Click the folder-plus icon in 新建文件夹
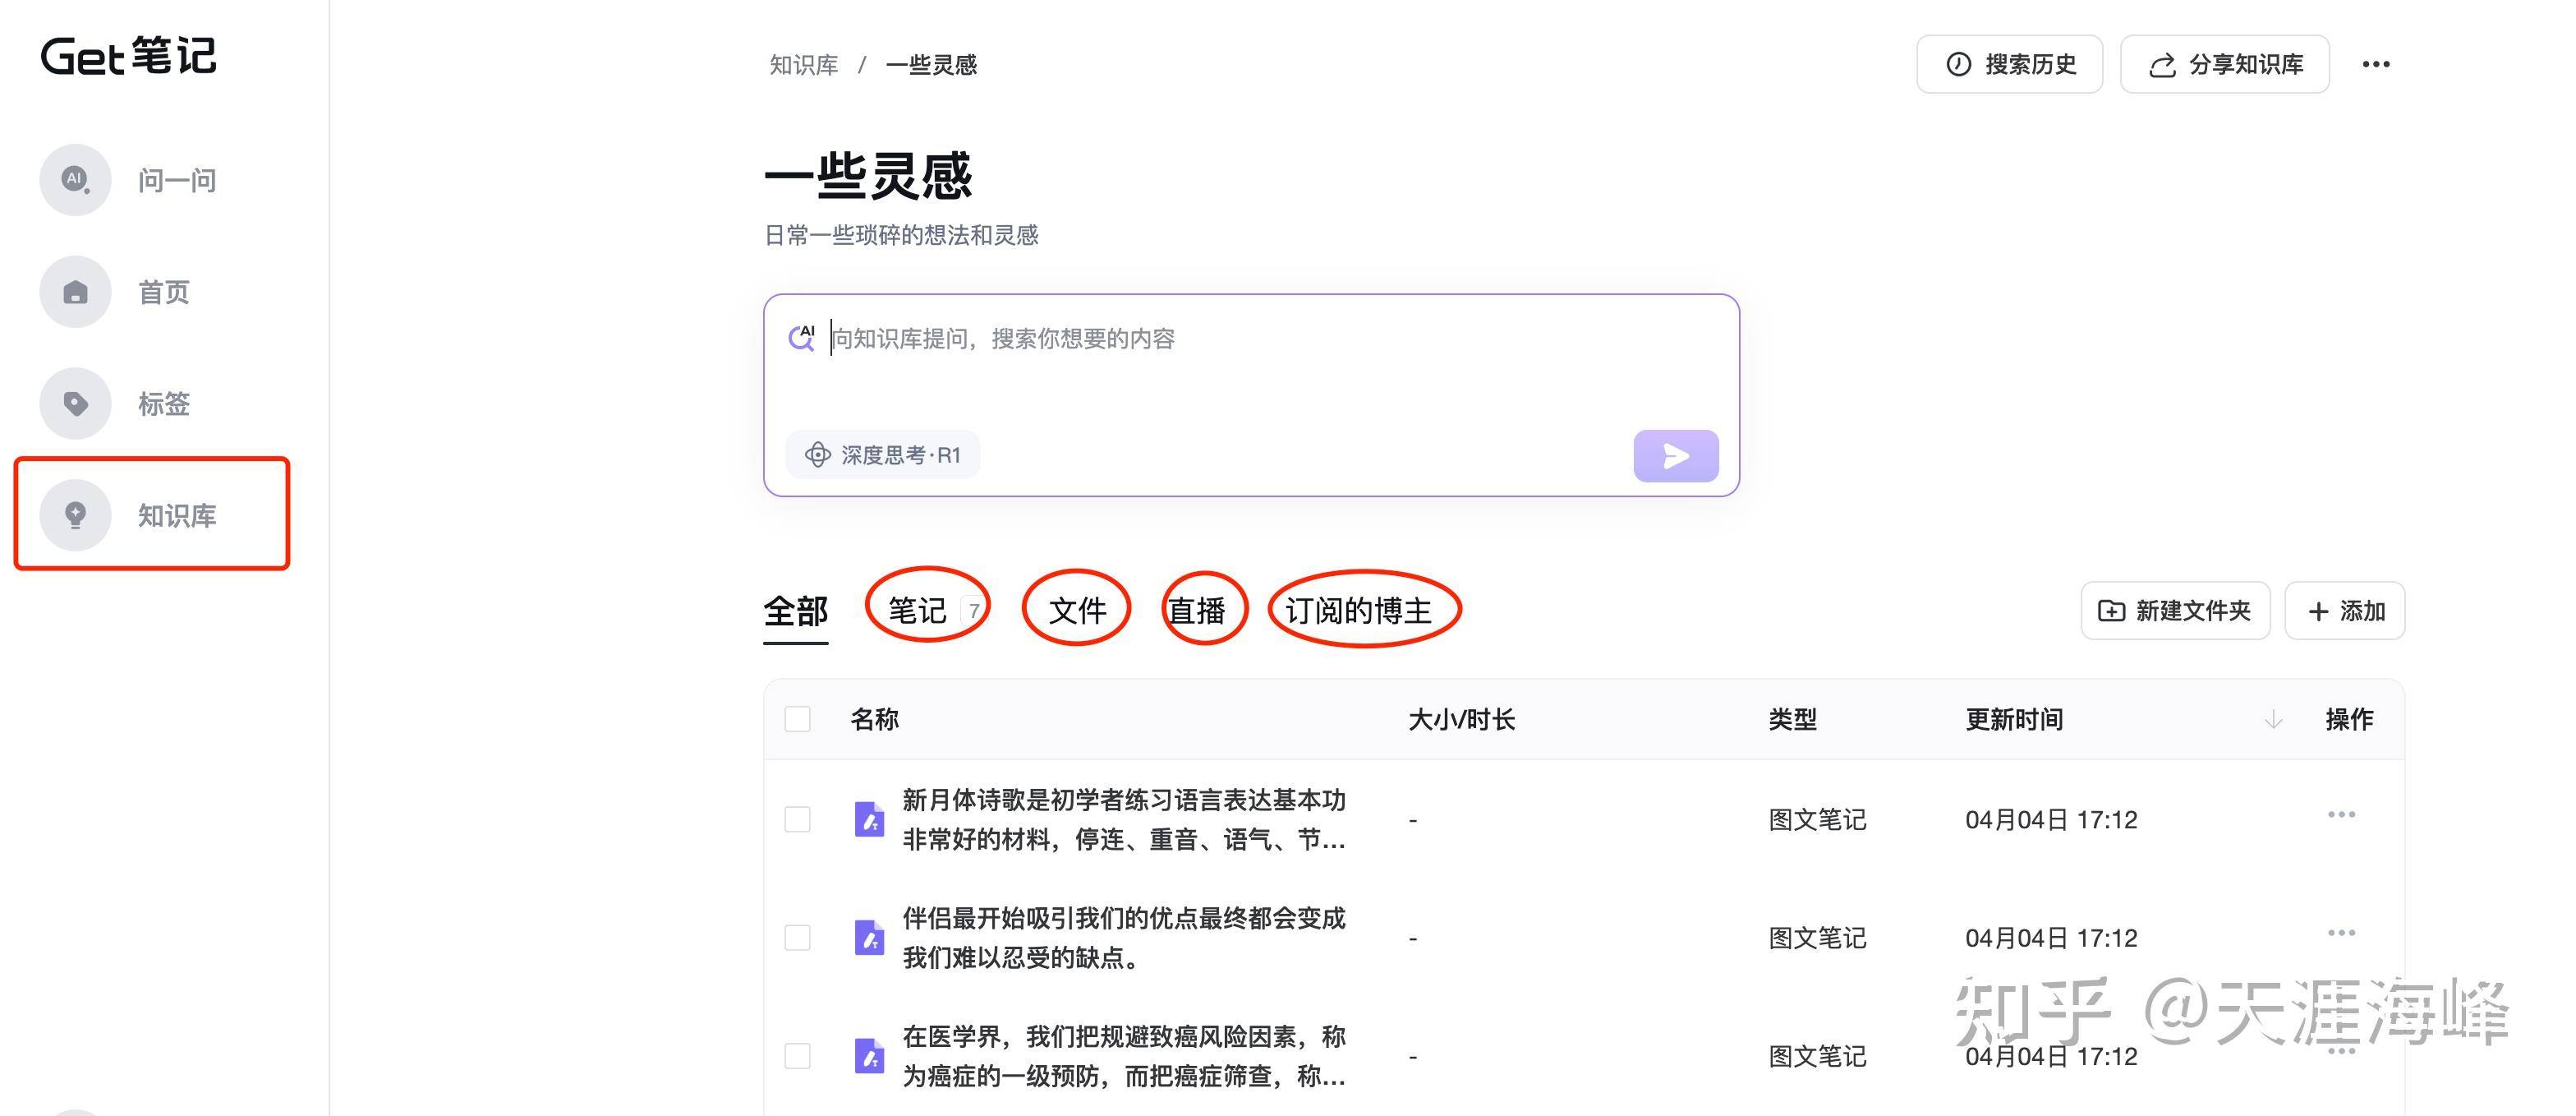Image resolution: width=2576 pixels, height=1116 pixels. click(x=2111, y=611)
